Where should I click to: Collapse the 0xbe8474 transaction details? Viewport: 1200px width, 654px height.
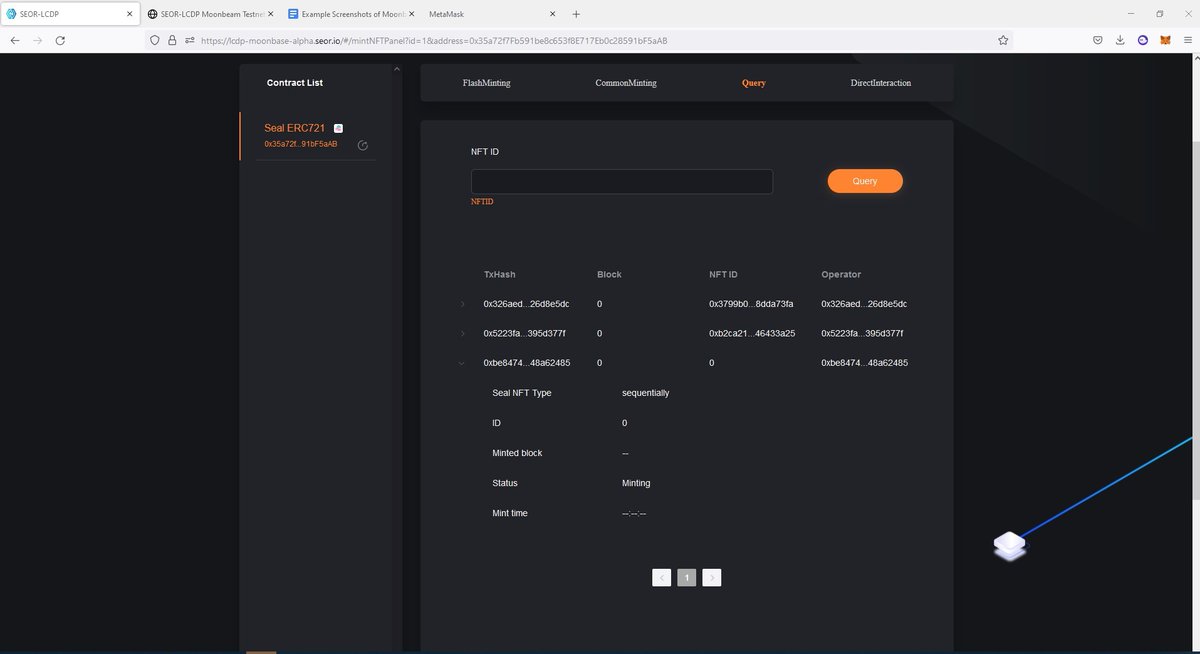pyautogui.click(x=463, y=363)
